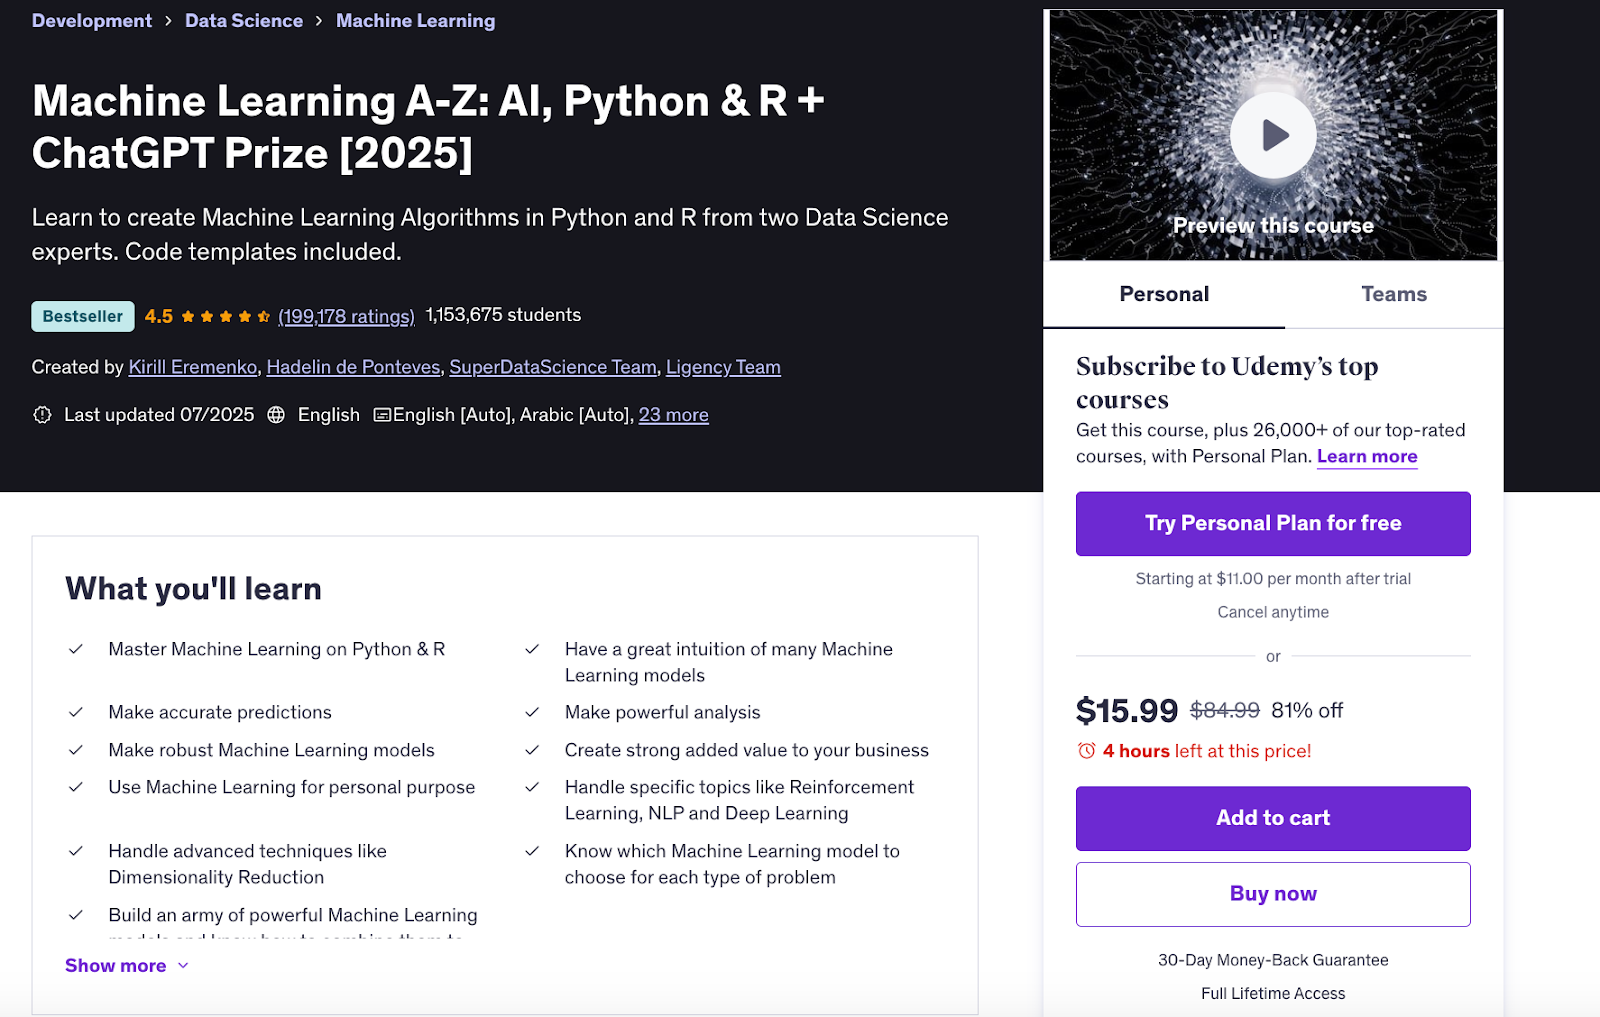Click the checkmark beside Make accurate predictions
Viewport: 1600px width, 1017px height.
click(x=75, y=711)
